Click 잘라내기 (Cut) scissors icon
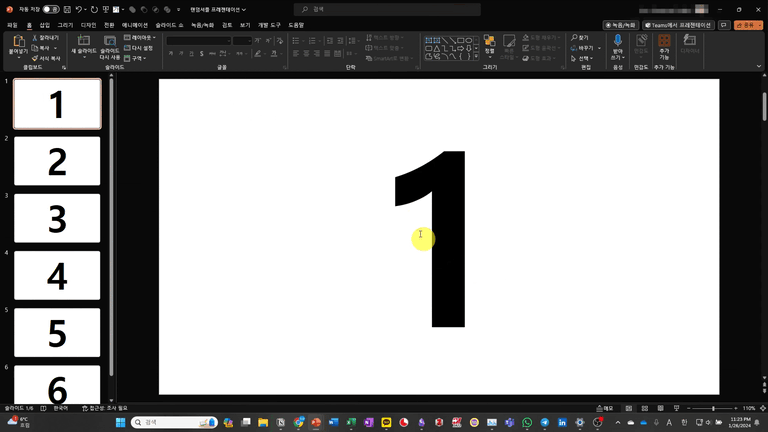Screen dimensions: 768x432 coord(35,38)
